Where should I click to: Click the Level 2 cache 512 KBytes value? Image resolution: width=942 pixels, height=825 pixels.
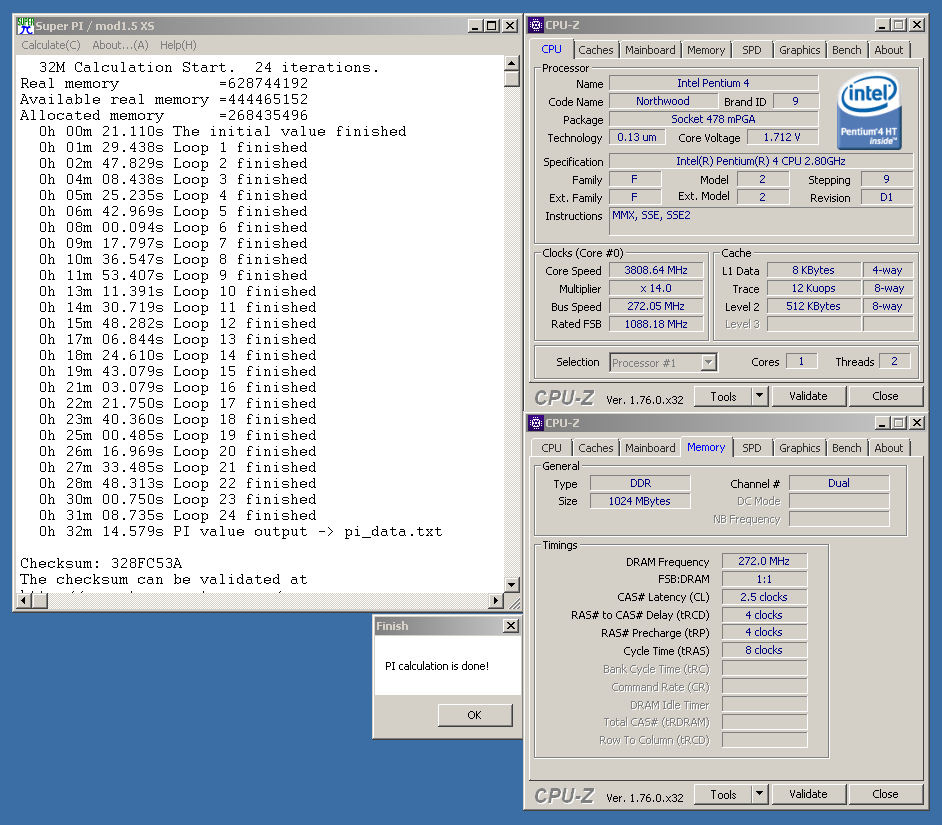coord(813,306)
